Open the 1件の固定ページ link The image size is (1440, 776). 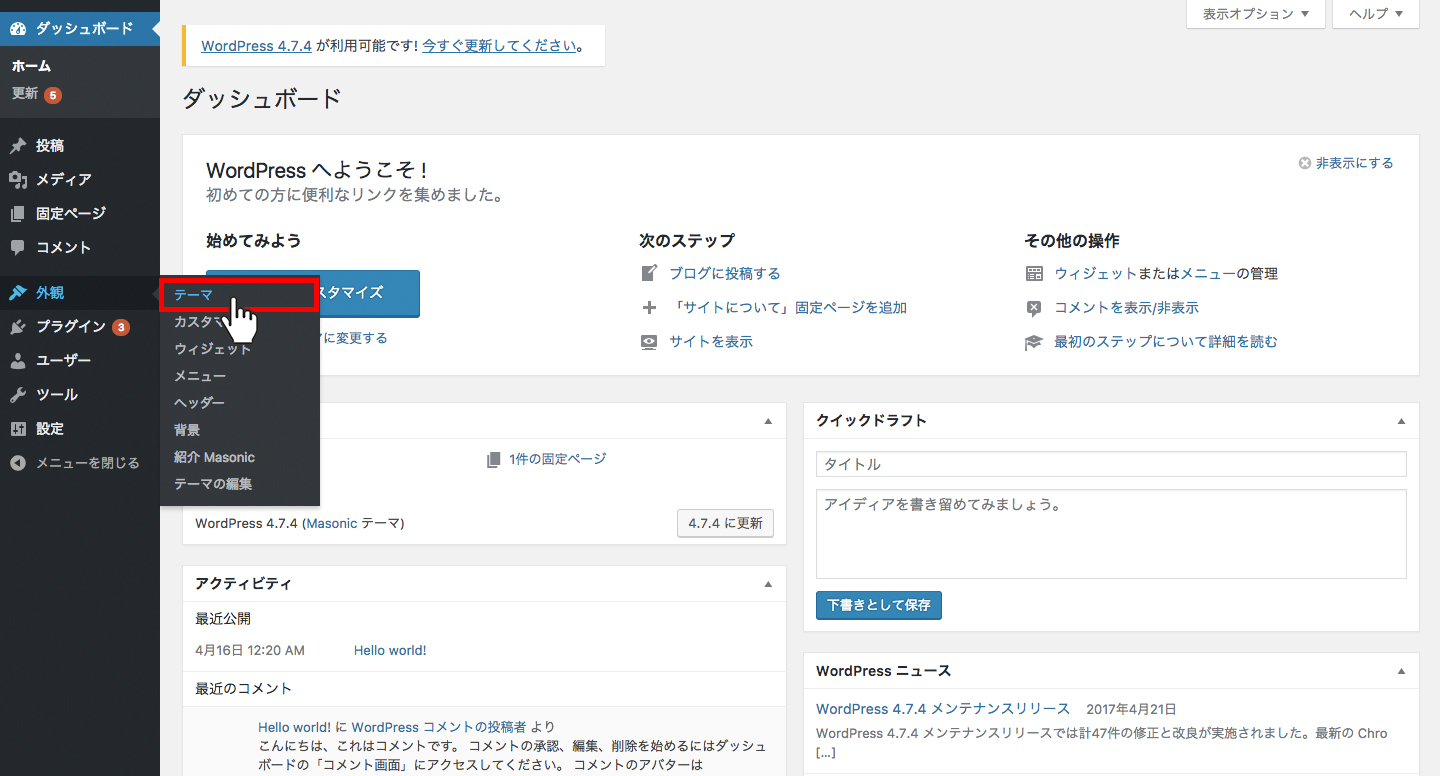pos(557,459)
